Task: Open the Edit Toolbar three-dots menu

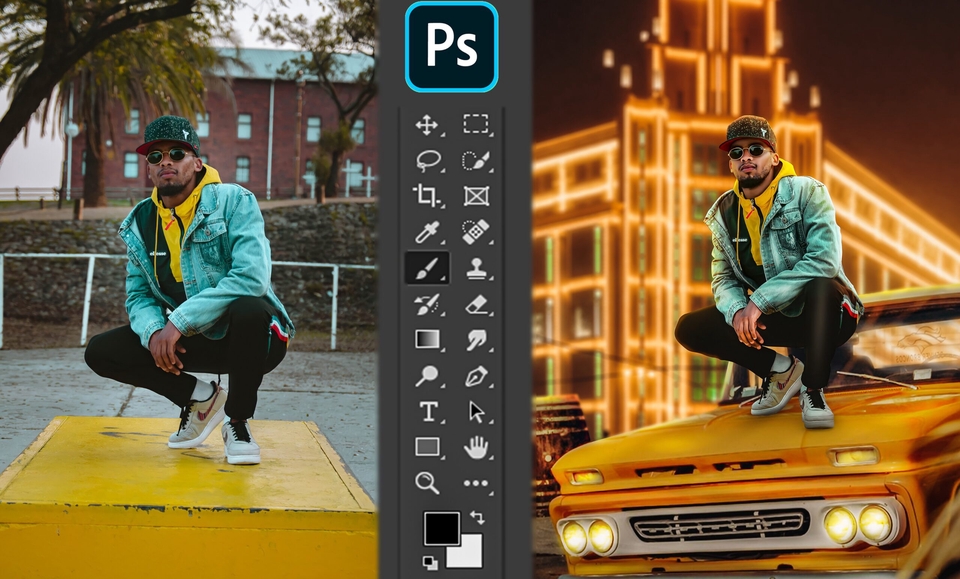Action: point(476,484)
